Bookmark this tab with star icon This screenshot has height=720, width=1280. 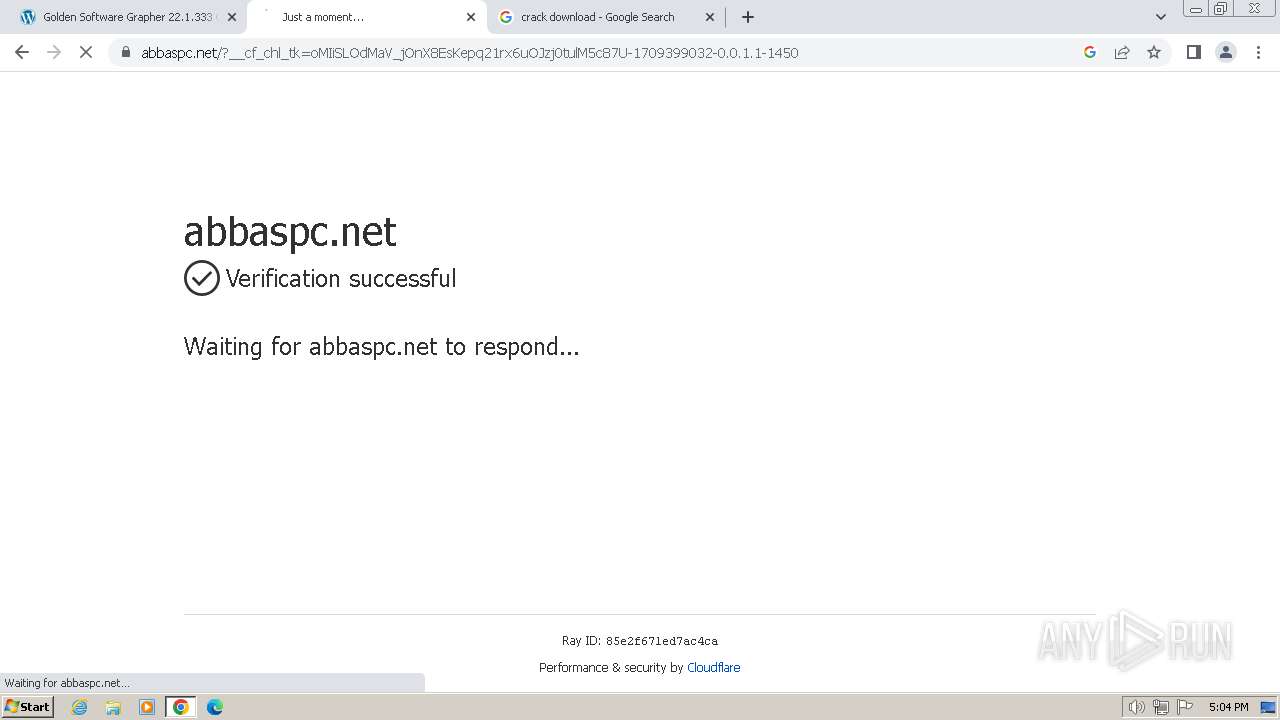tap(1154, 52)
